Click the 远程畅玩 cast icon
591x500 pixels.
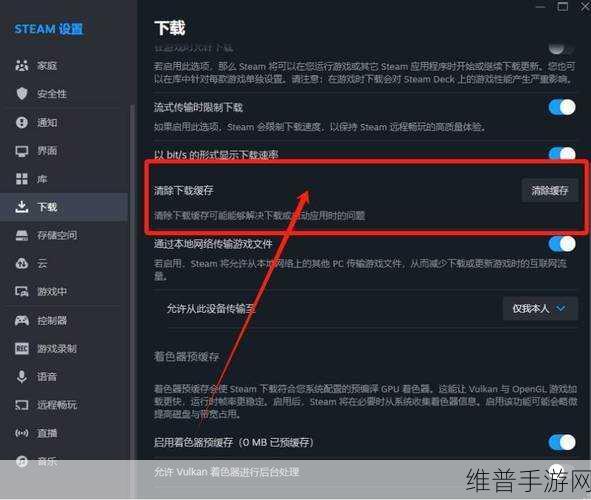22,405
